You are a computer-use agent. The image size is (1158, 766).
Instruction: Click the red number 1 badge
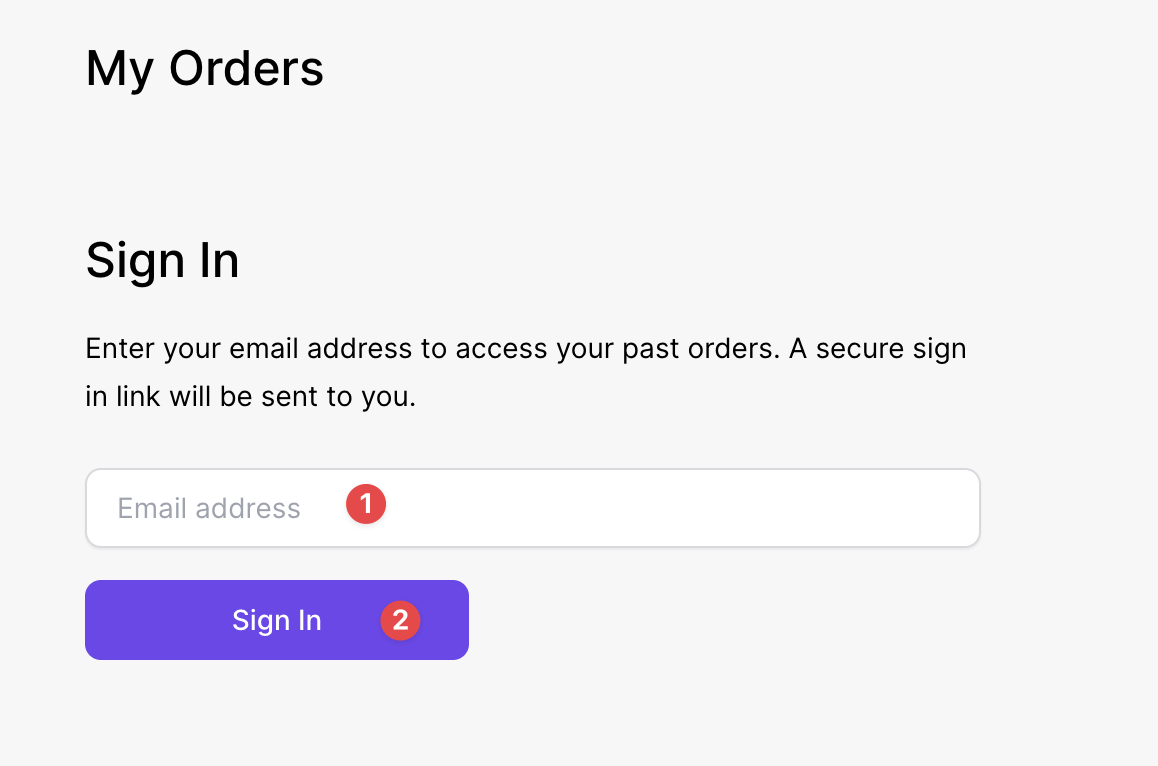click(x=366, y=505)
